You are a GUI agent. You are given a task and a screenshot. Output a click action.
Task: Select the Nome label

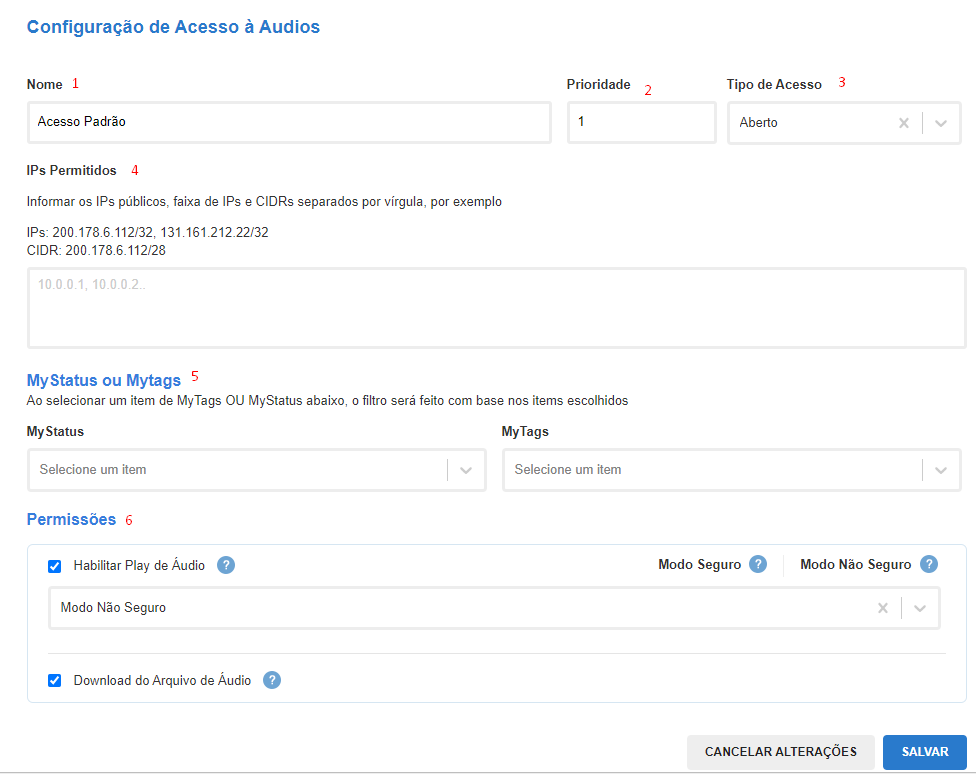[44, 85]
